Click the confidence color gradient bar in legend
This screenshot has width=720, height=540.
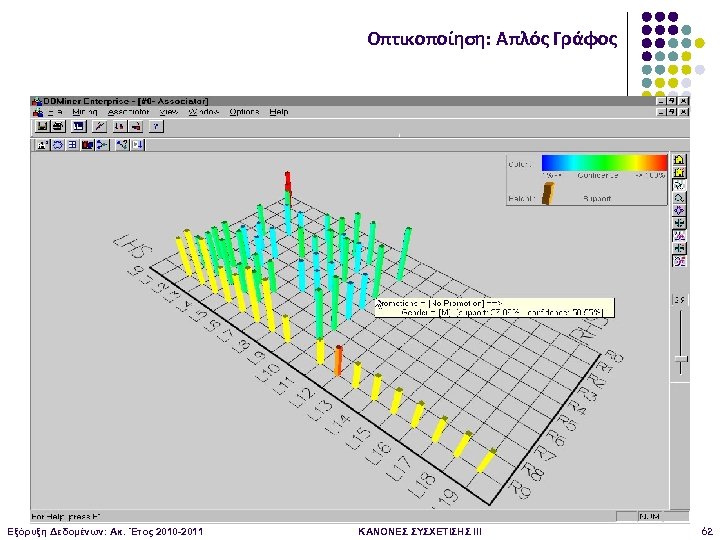click(x=604, y=163)
